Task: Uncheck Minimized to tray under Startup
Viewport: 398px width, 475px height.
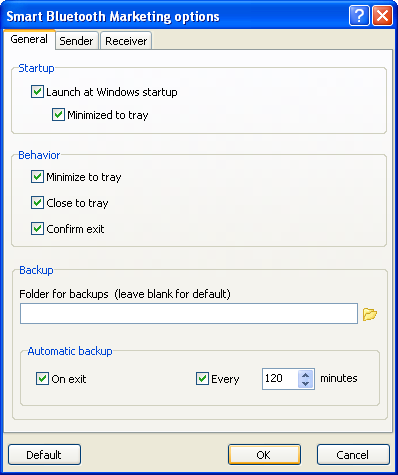Action: (x=58, y=114)
